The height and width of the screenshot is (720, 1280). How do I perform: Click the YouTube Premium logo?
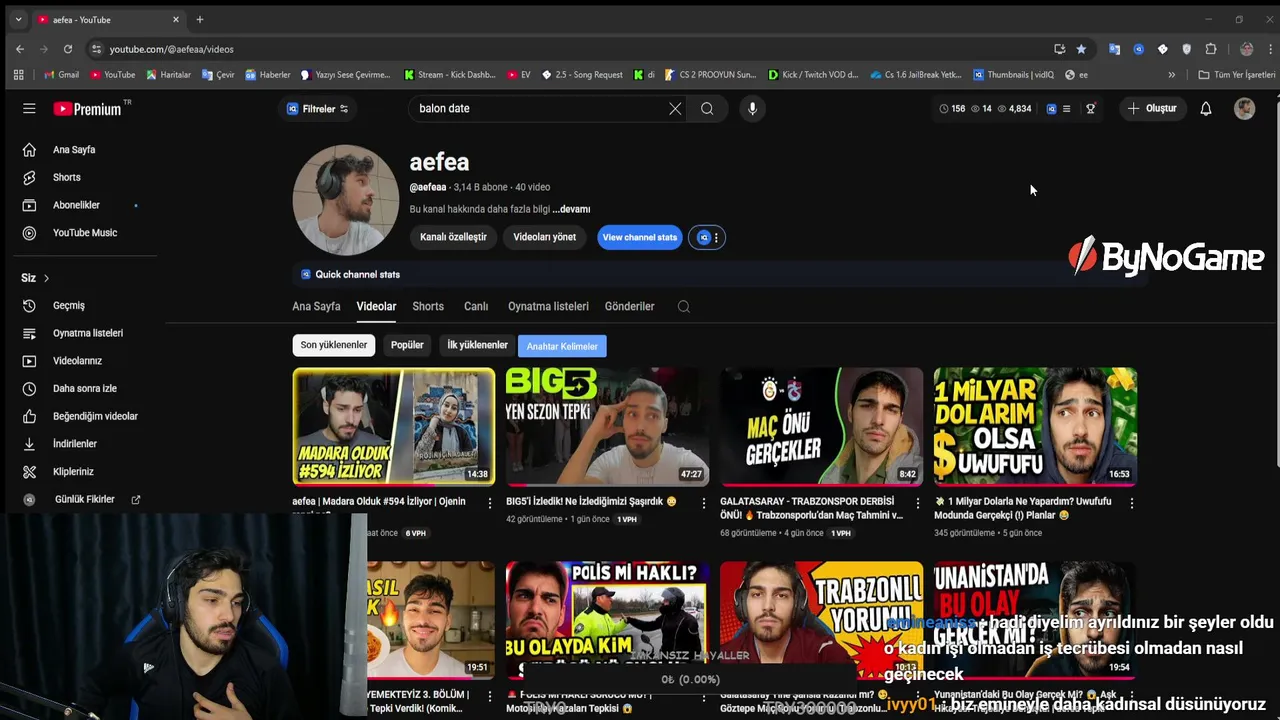88,108
